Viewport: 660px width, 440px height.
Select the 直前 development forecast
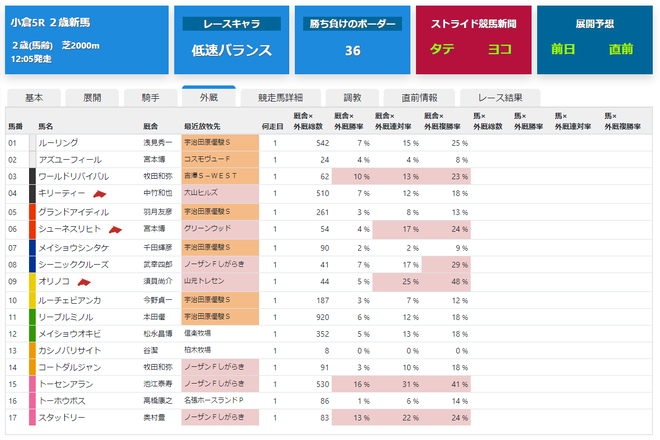[621, 49]
